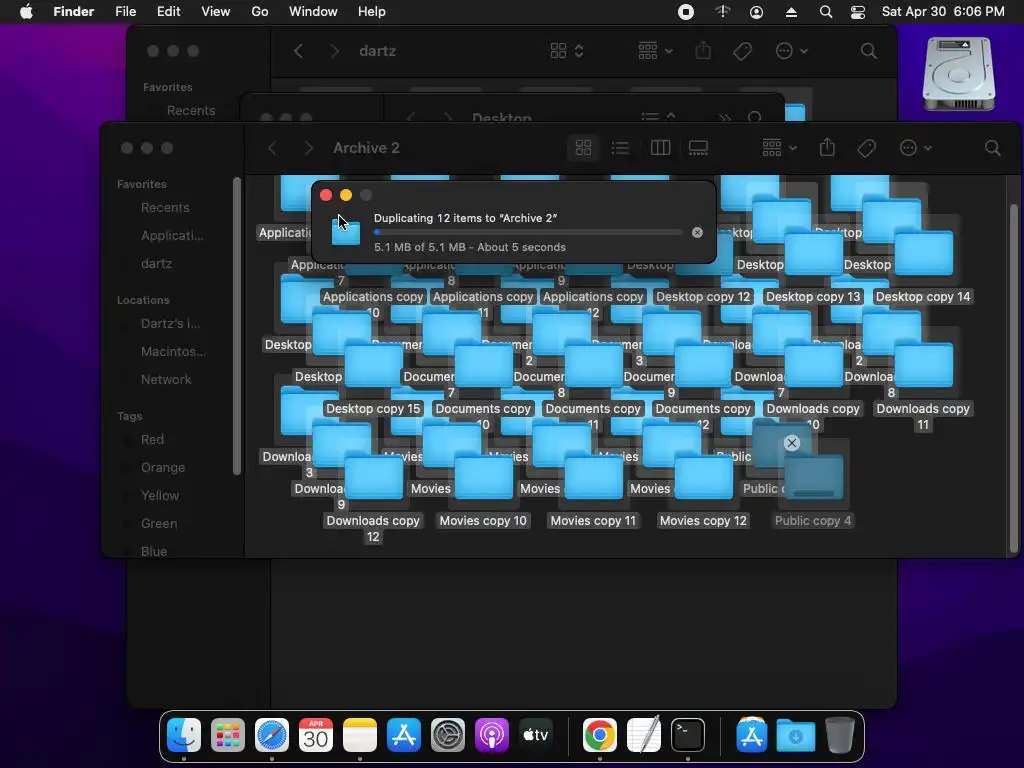Viewport: 1024px width, 768px height.
Task: Select the Orange tag in sidebar
Action: click(x=163, y=468)
